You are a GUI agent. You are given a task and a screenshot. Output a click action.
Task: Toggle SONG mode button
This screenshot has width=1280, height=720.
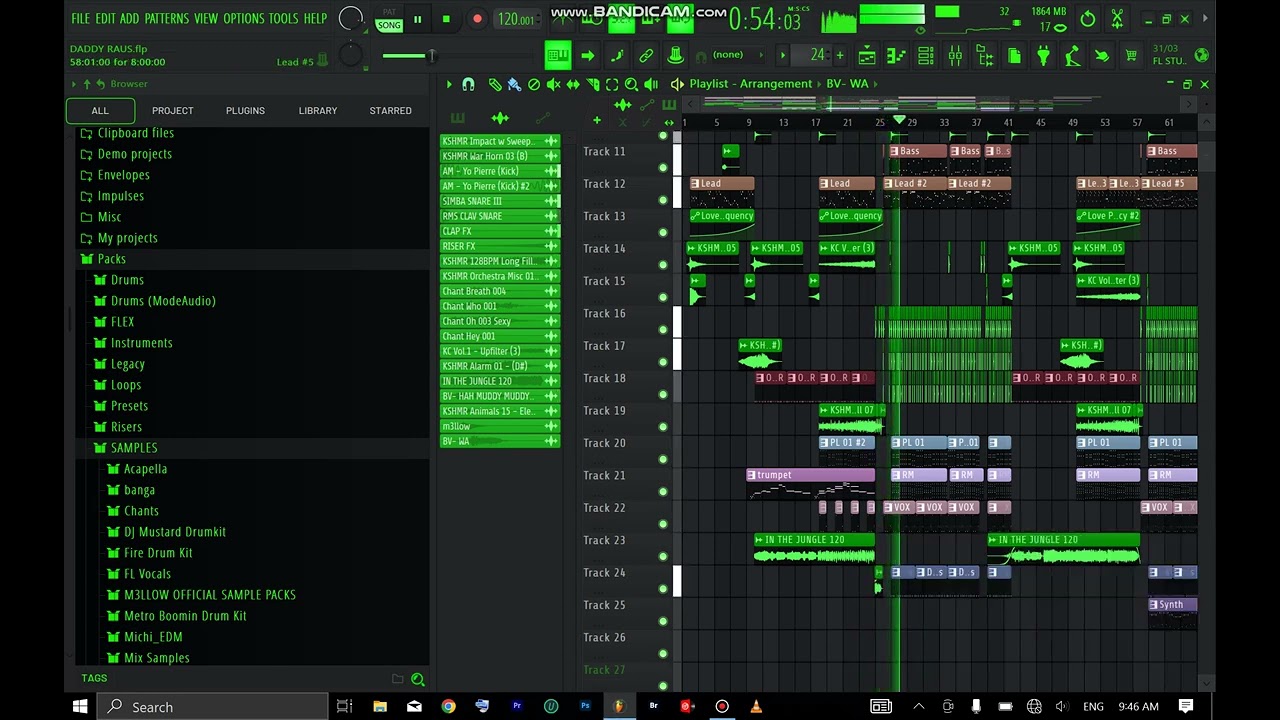(x=389, y=25)
